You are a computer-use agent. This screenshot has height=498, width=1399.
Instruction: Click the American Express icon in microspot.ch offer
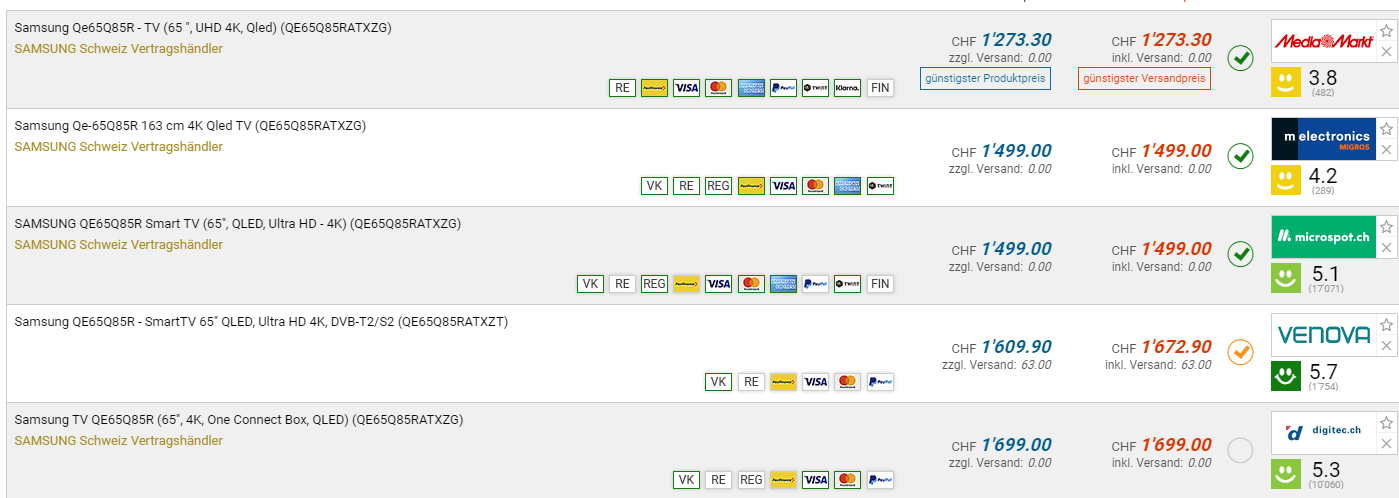(x=783, y=284)
